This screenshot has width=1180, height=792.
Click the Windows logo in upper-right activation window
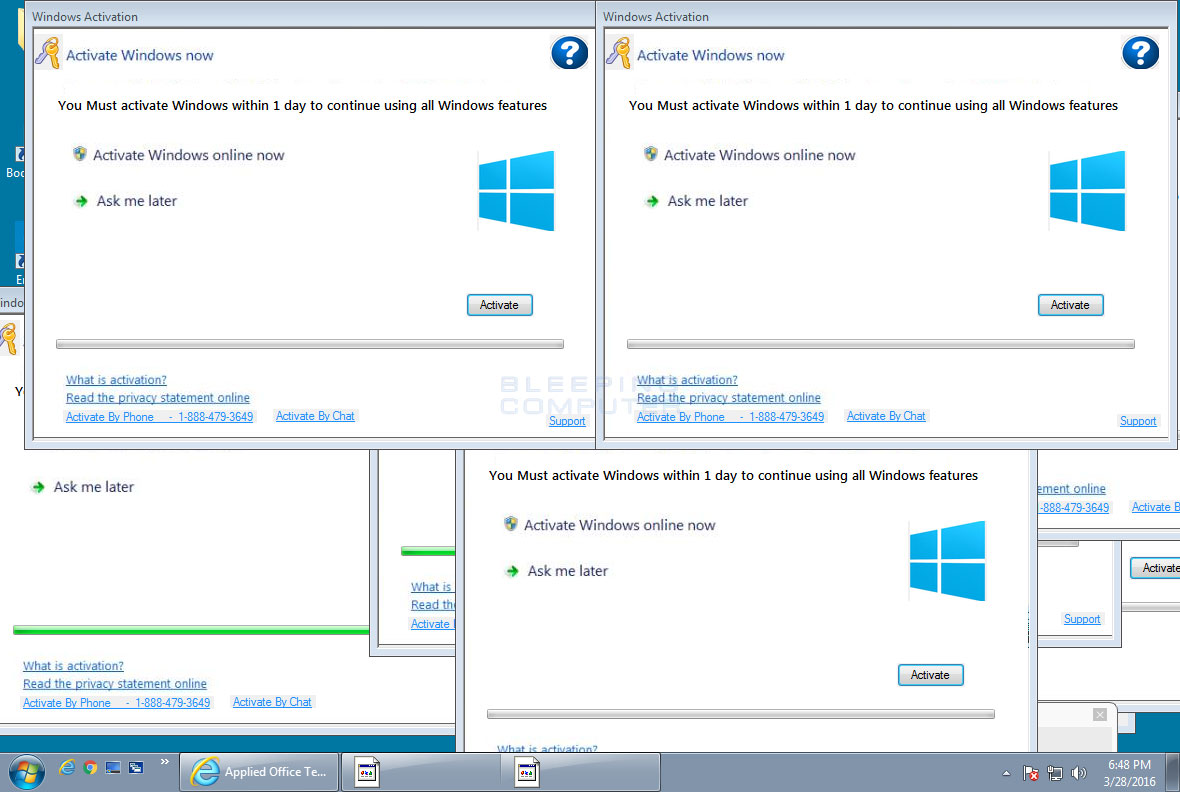click(1087, 190)
